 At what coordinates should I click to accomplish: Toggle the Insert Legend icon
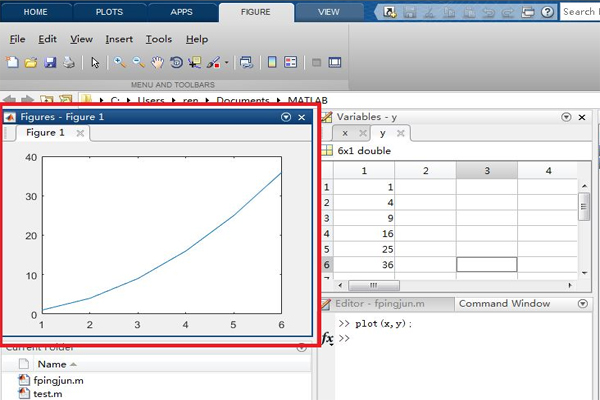(291, 62)
